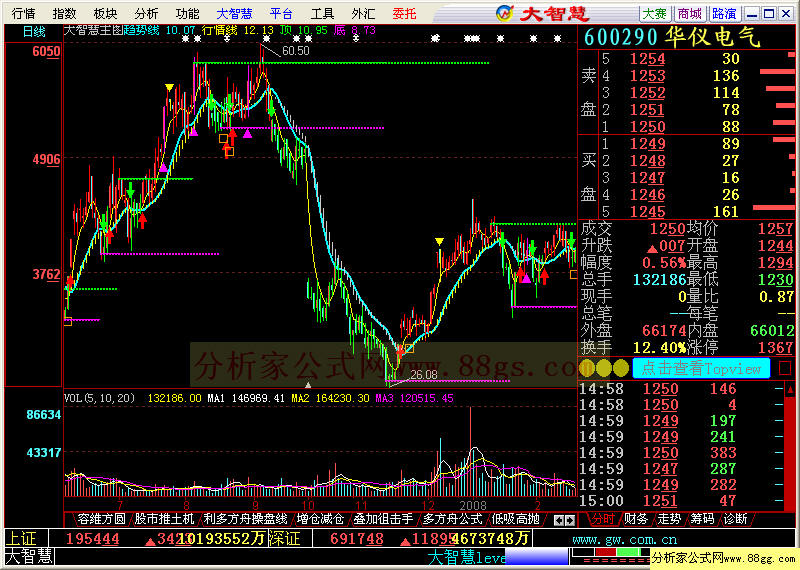This screenshot has width=800, height=570.
Task: Open the red 委托 menu
Action: pyautogui.click(x=404, y=14)
